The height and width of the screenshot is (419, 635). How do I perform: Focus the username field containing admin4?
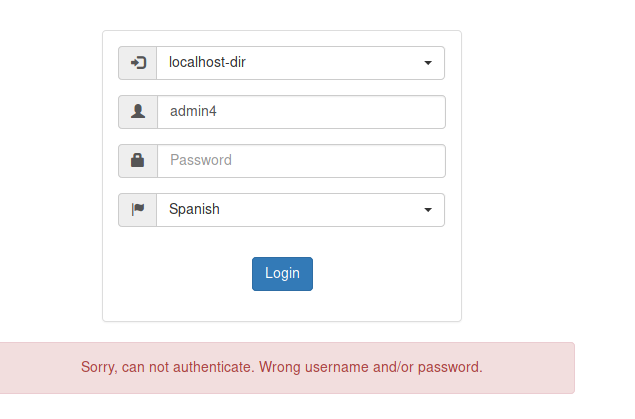pos(300,112)
